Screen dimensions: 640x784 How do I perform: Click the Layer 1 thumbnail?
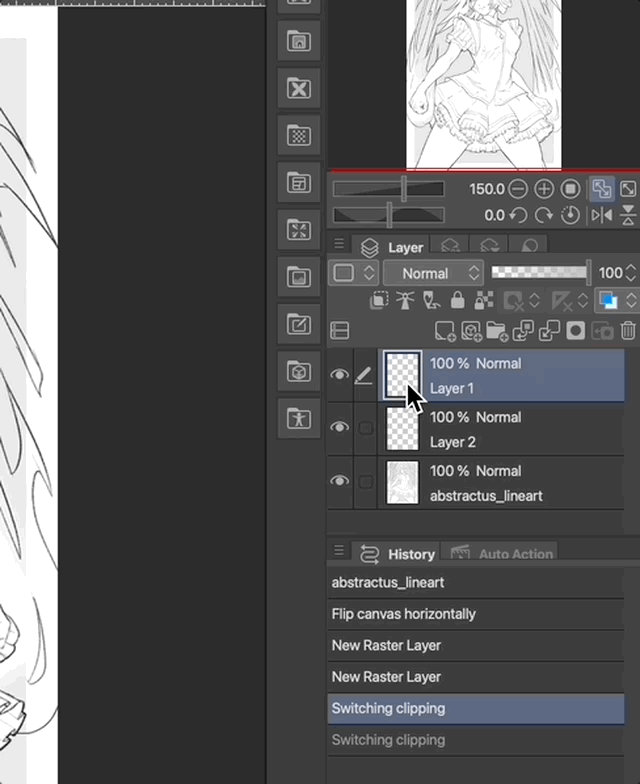(x=402, y=376)
